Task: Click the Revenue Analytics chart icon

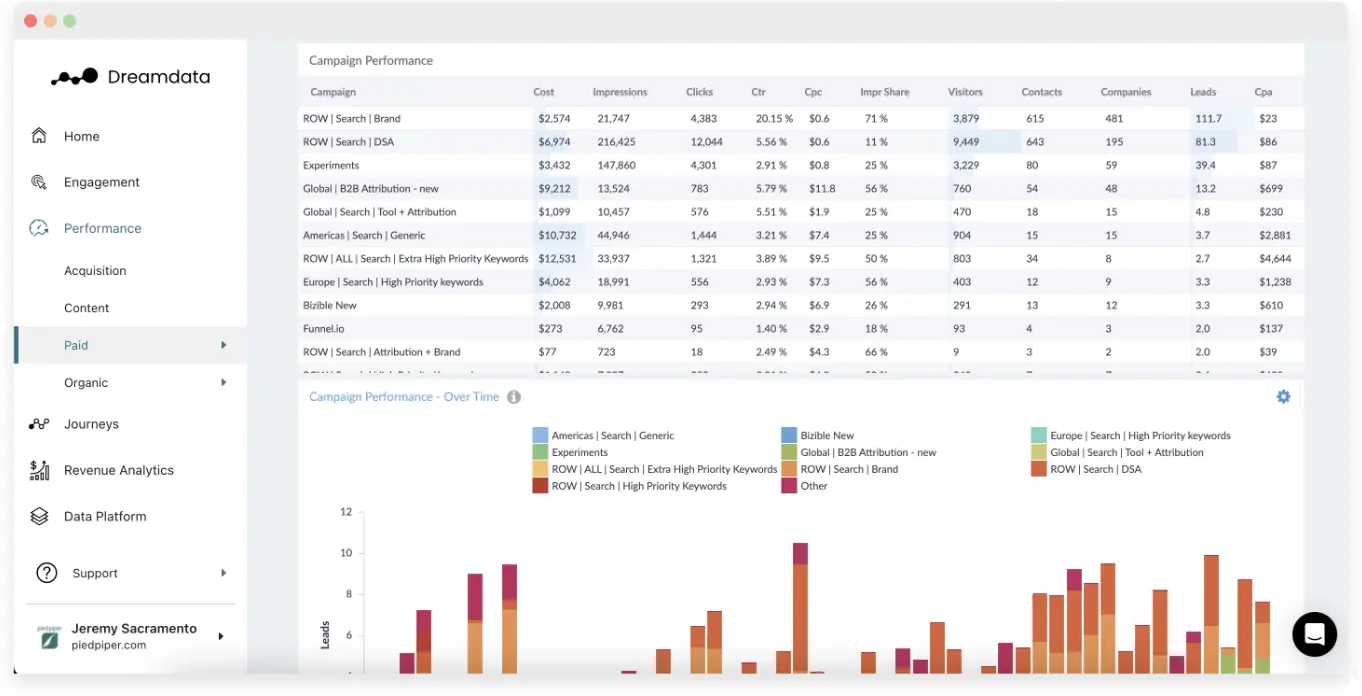Action: [39, 470]
